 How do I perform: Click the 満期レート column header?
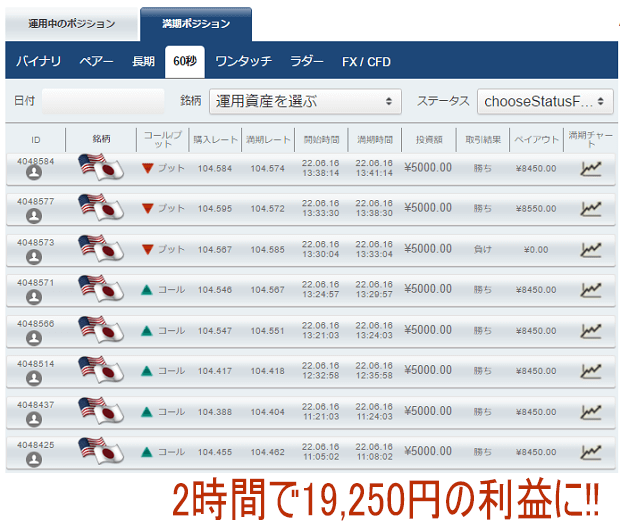[268, 140]
